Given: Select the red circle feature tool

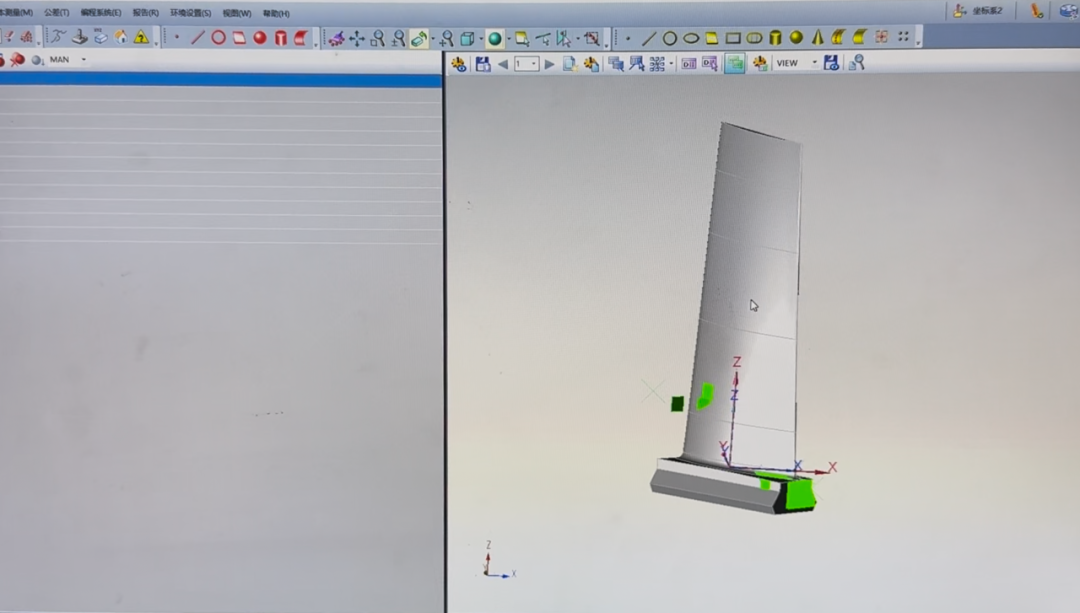Looking at the screenshot, I should [218, 38].
